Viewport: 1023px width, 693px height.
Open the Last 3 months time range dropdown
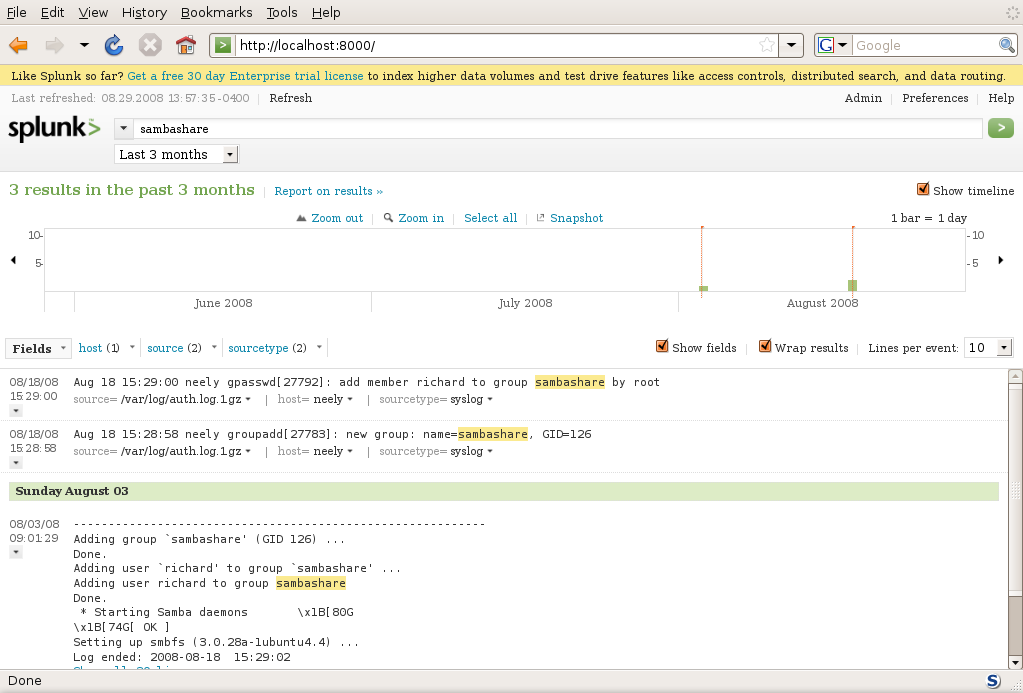177,155
